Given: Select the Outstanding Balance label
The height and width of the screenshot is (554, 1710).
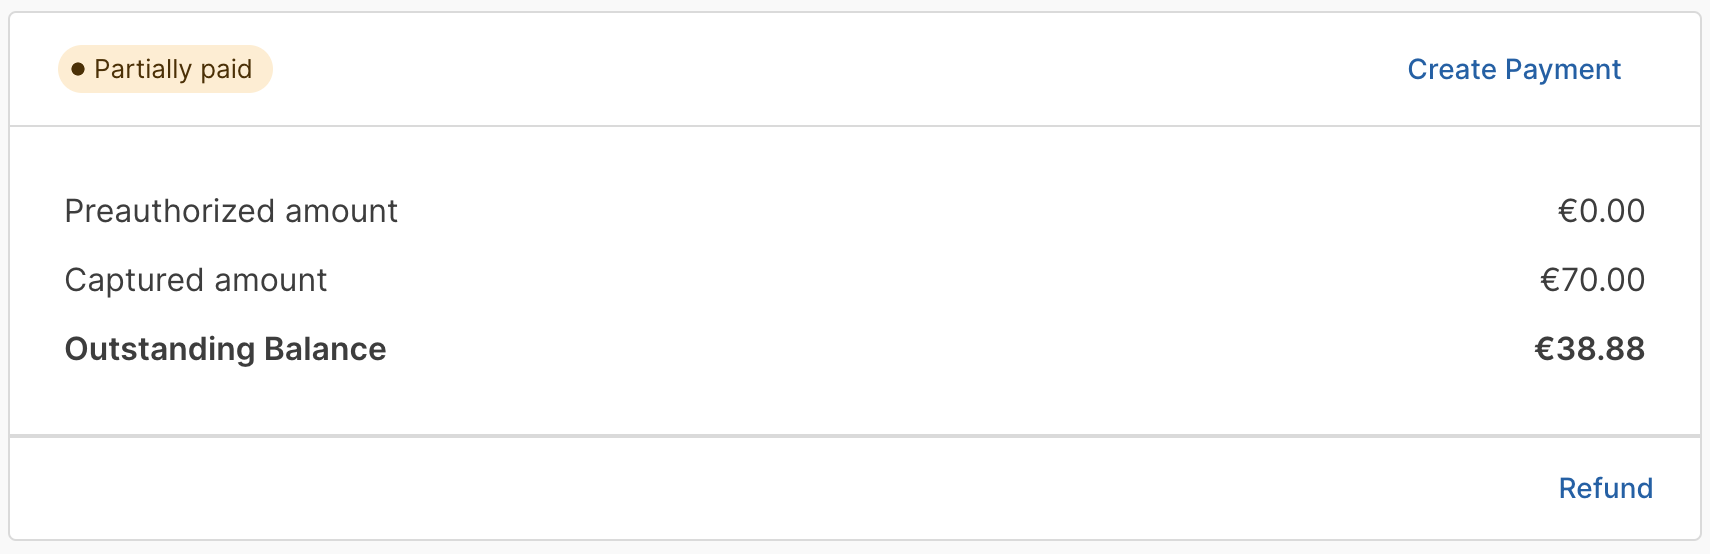Looking at the screenshot, I should (225, 349).
